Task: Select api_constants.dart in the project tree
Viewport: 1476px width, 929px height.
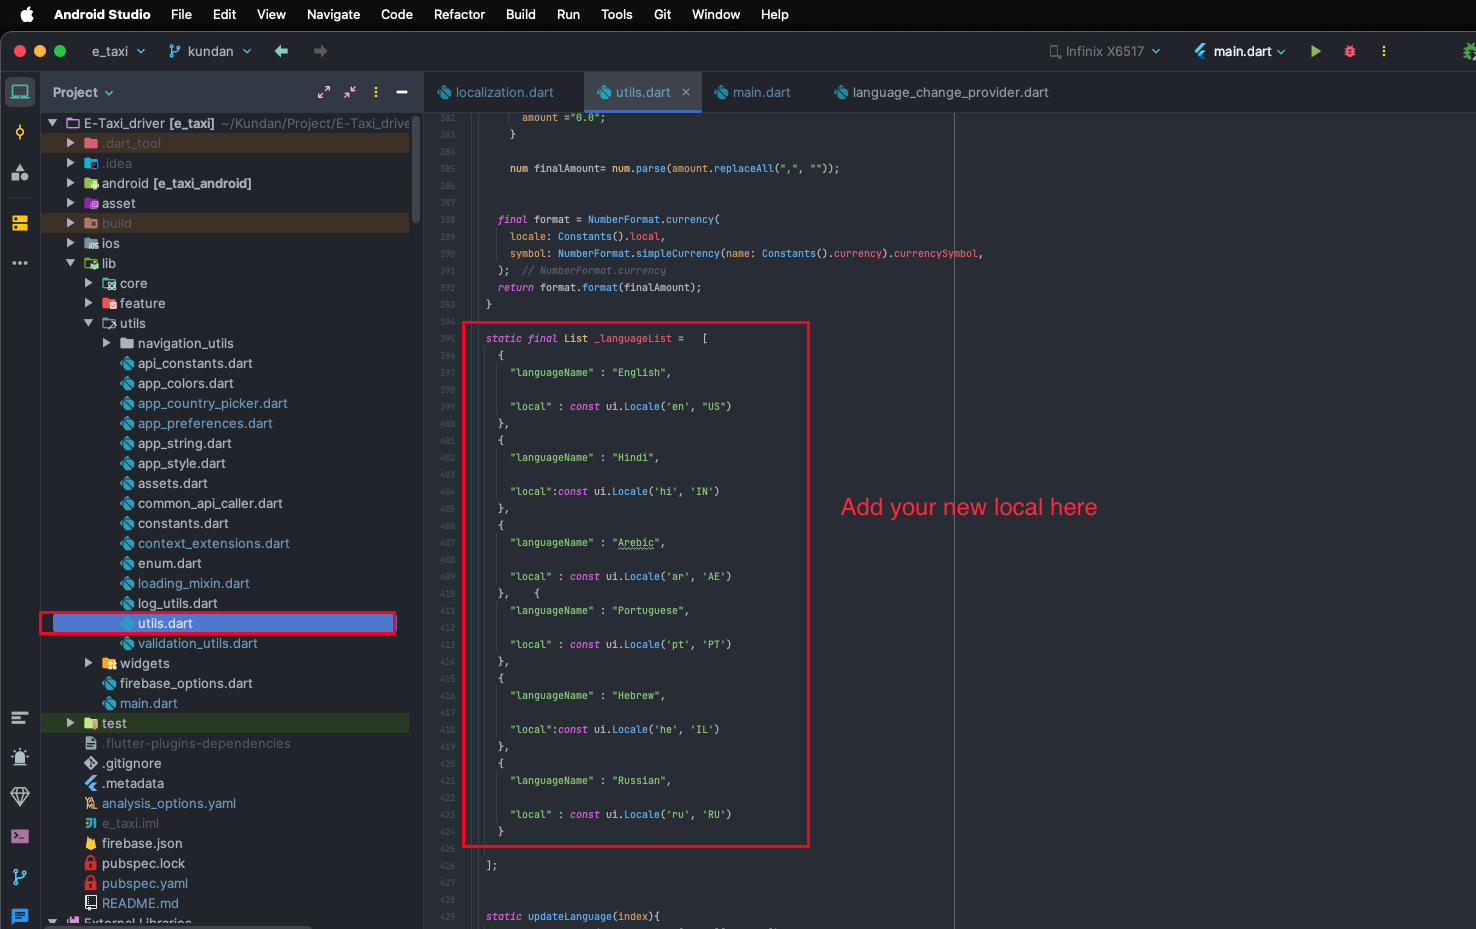Action: coord(195,363)
